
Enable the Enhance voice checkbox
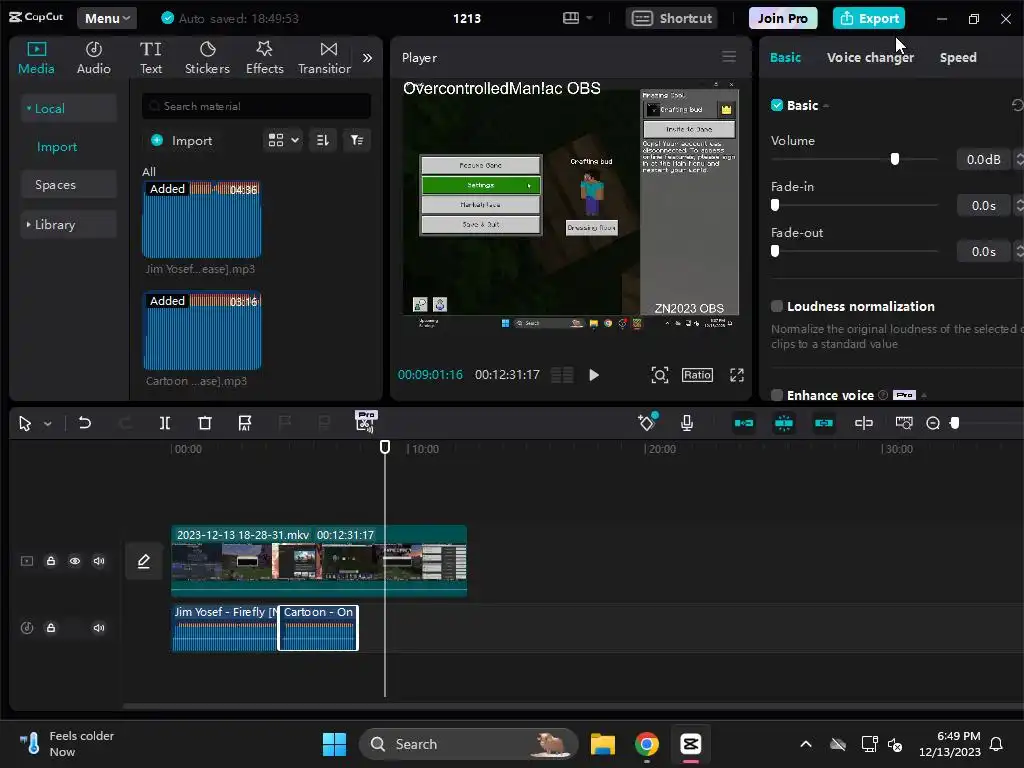(x=776, y=395)
